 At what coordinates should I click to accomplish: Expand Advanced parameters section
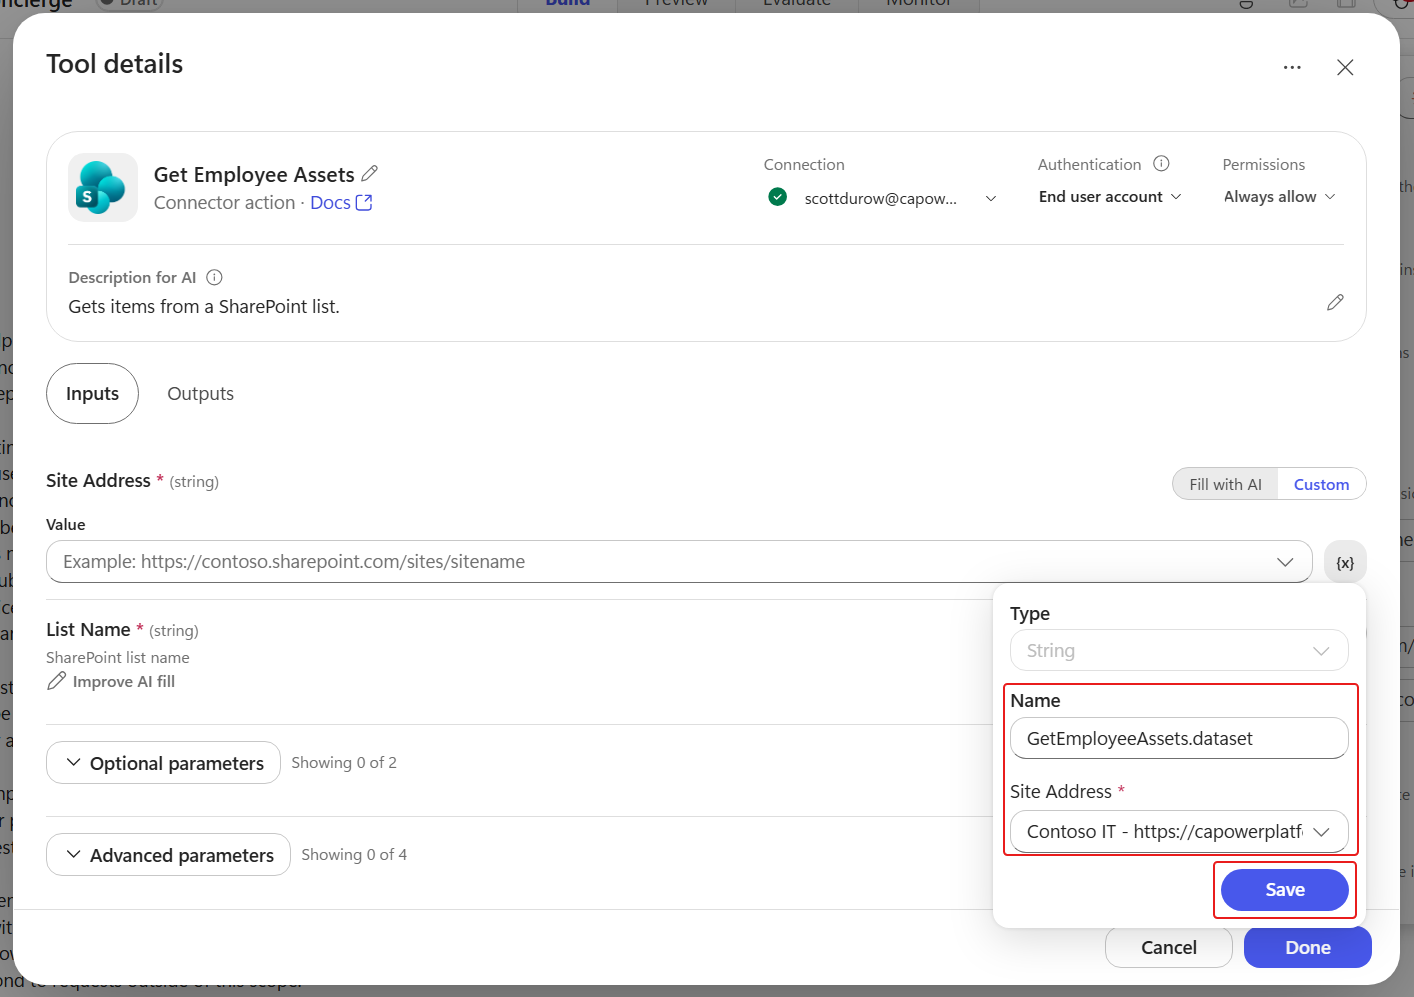pos(168,855)
